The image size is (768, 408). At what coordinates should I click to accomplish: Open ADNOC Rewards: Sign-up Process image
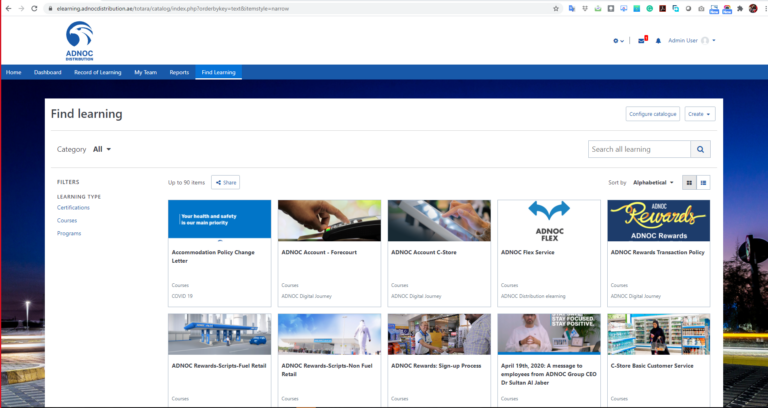pos(439,334)
